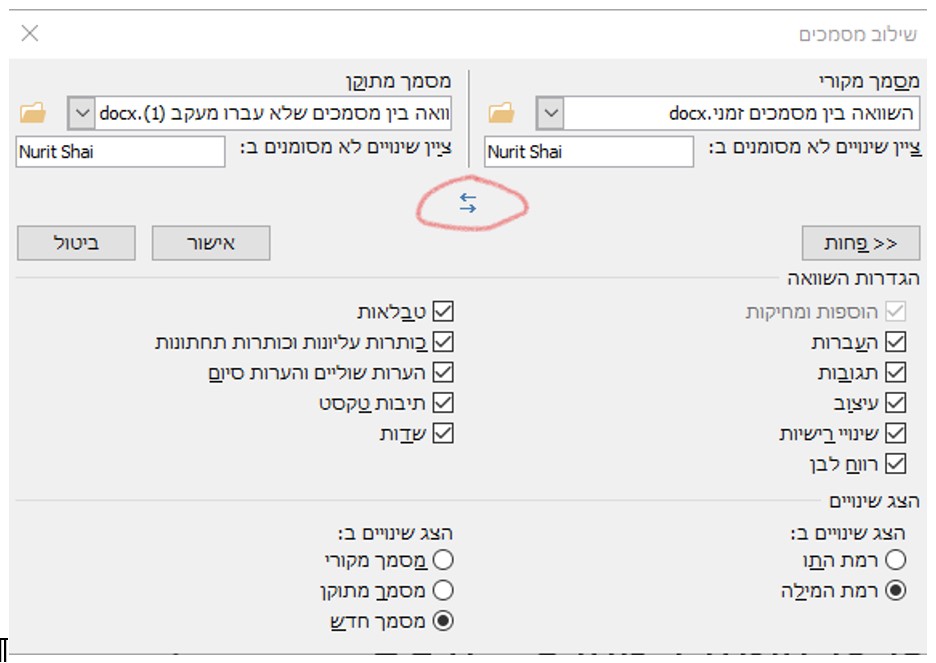Uncheck the טבלאות checkbox
Screen dimensions: 936x663
pos(443,312)
